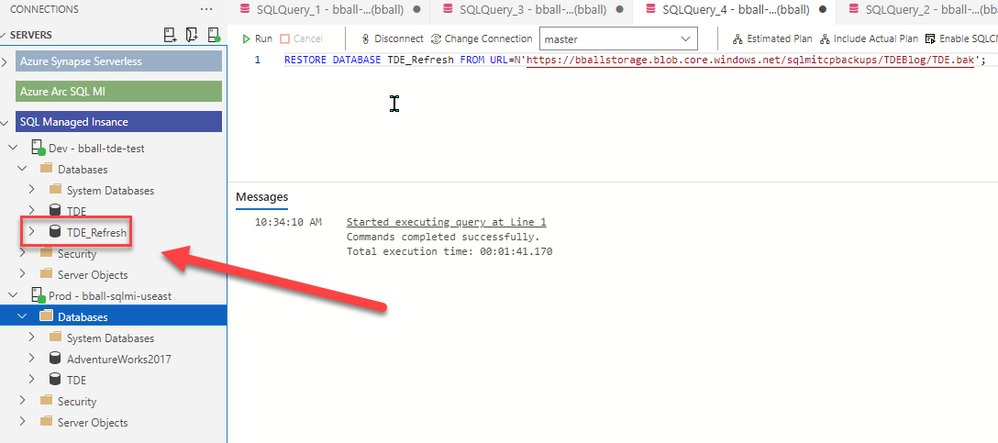Screen dimensions: 998x443
Task: Collapse the SQL Managed Insance group
Action: click(5, 122)
